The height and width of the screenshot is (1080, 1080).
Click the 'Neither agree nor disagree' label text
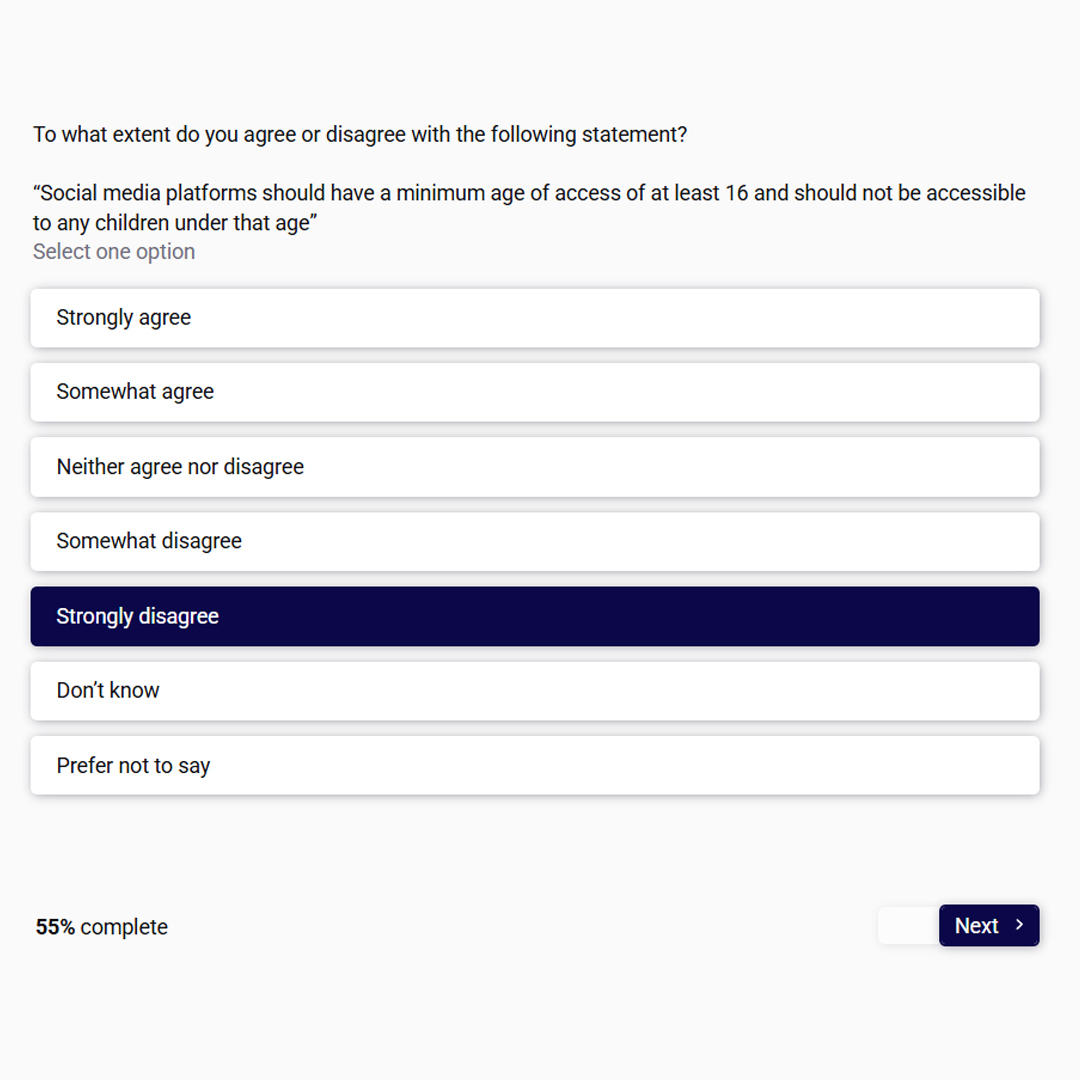(x=180, y=467)
